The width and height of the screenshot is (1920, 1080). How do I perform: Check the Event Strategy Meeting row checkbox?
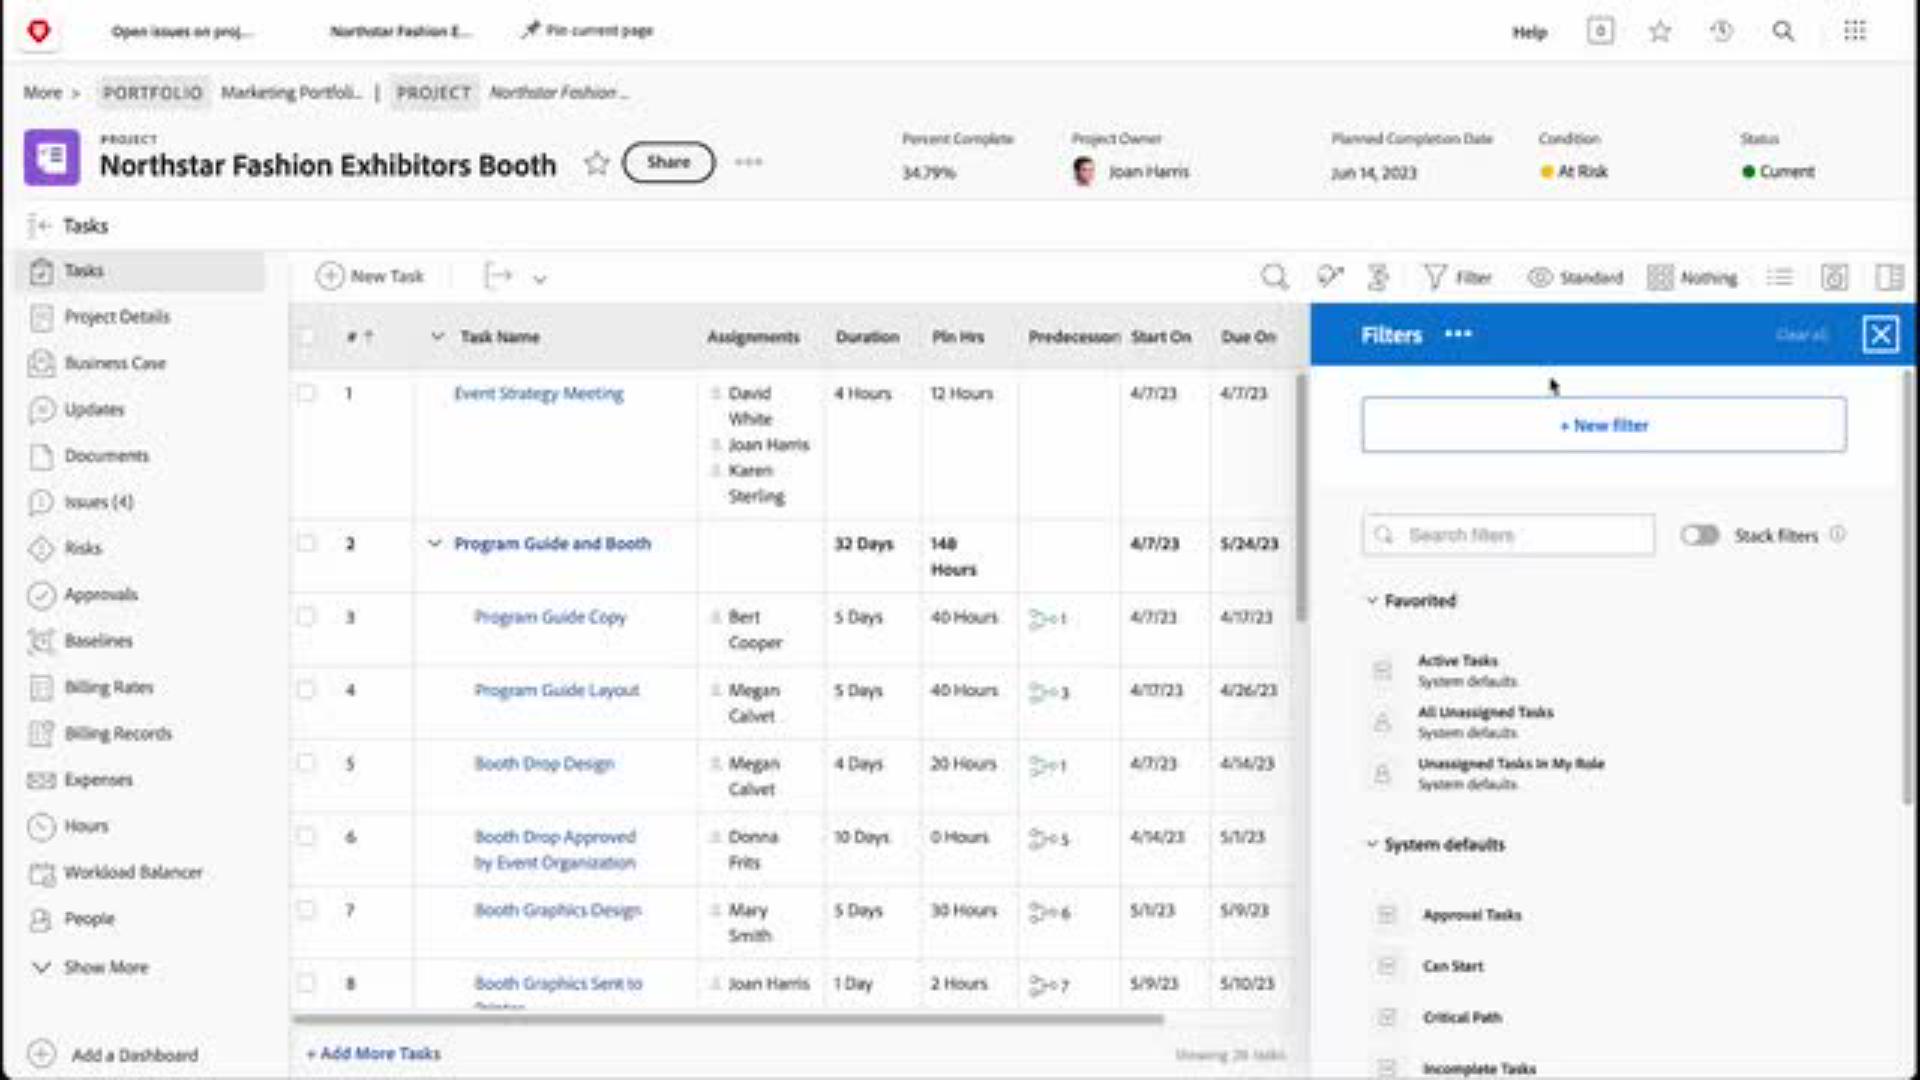tap(306, 393)
